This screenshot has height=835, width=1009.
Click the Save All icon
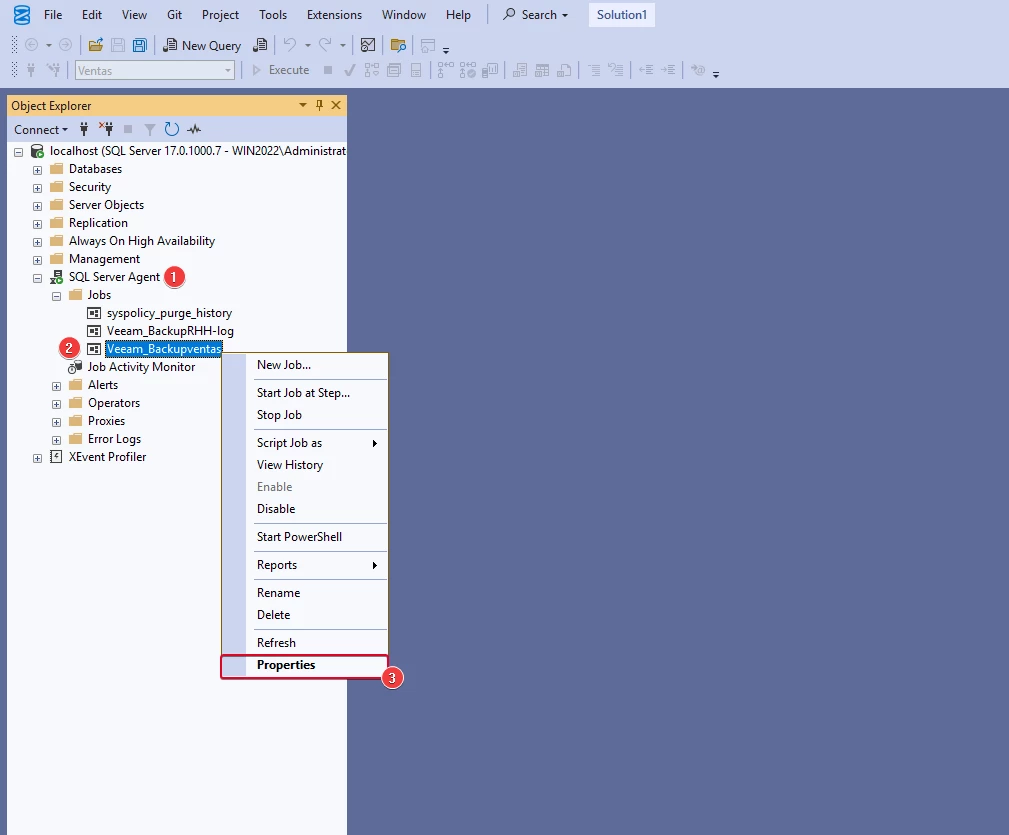point(140,45)
